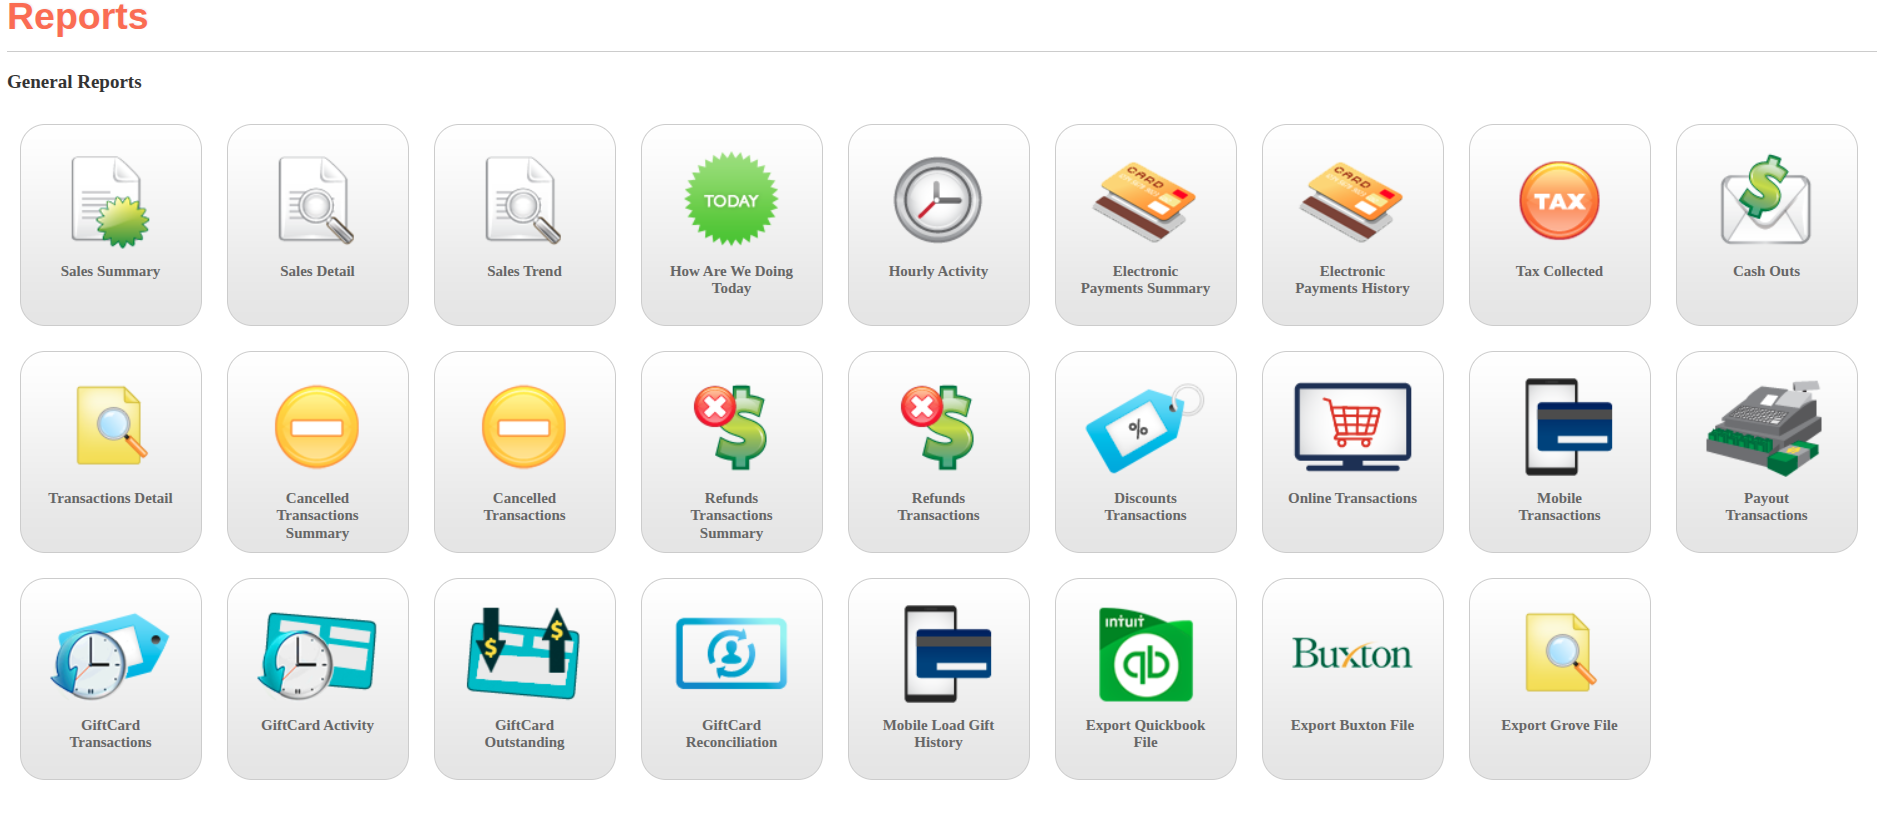Open Cancelled Transactions Summary report
Screen dimensions: 1877x816
tap(317, 451)
